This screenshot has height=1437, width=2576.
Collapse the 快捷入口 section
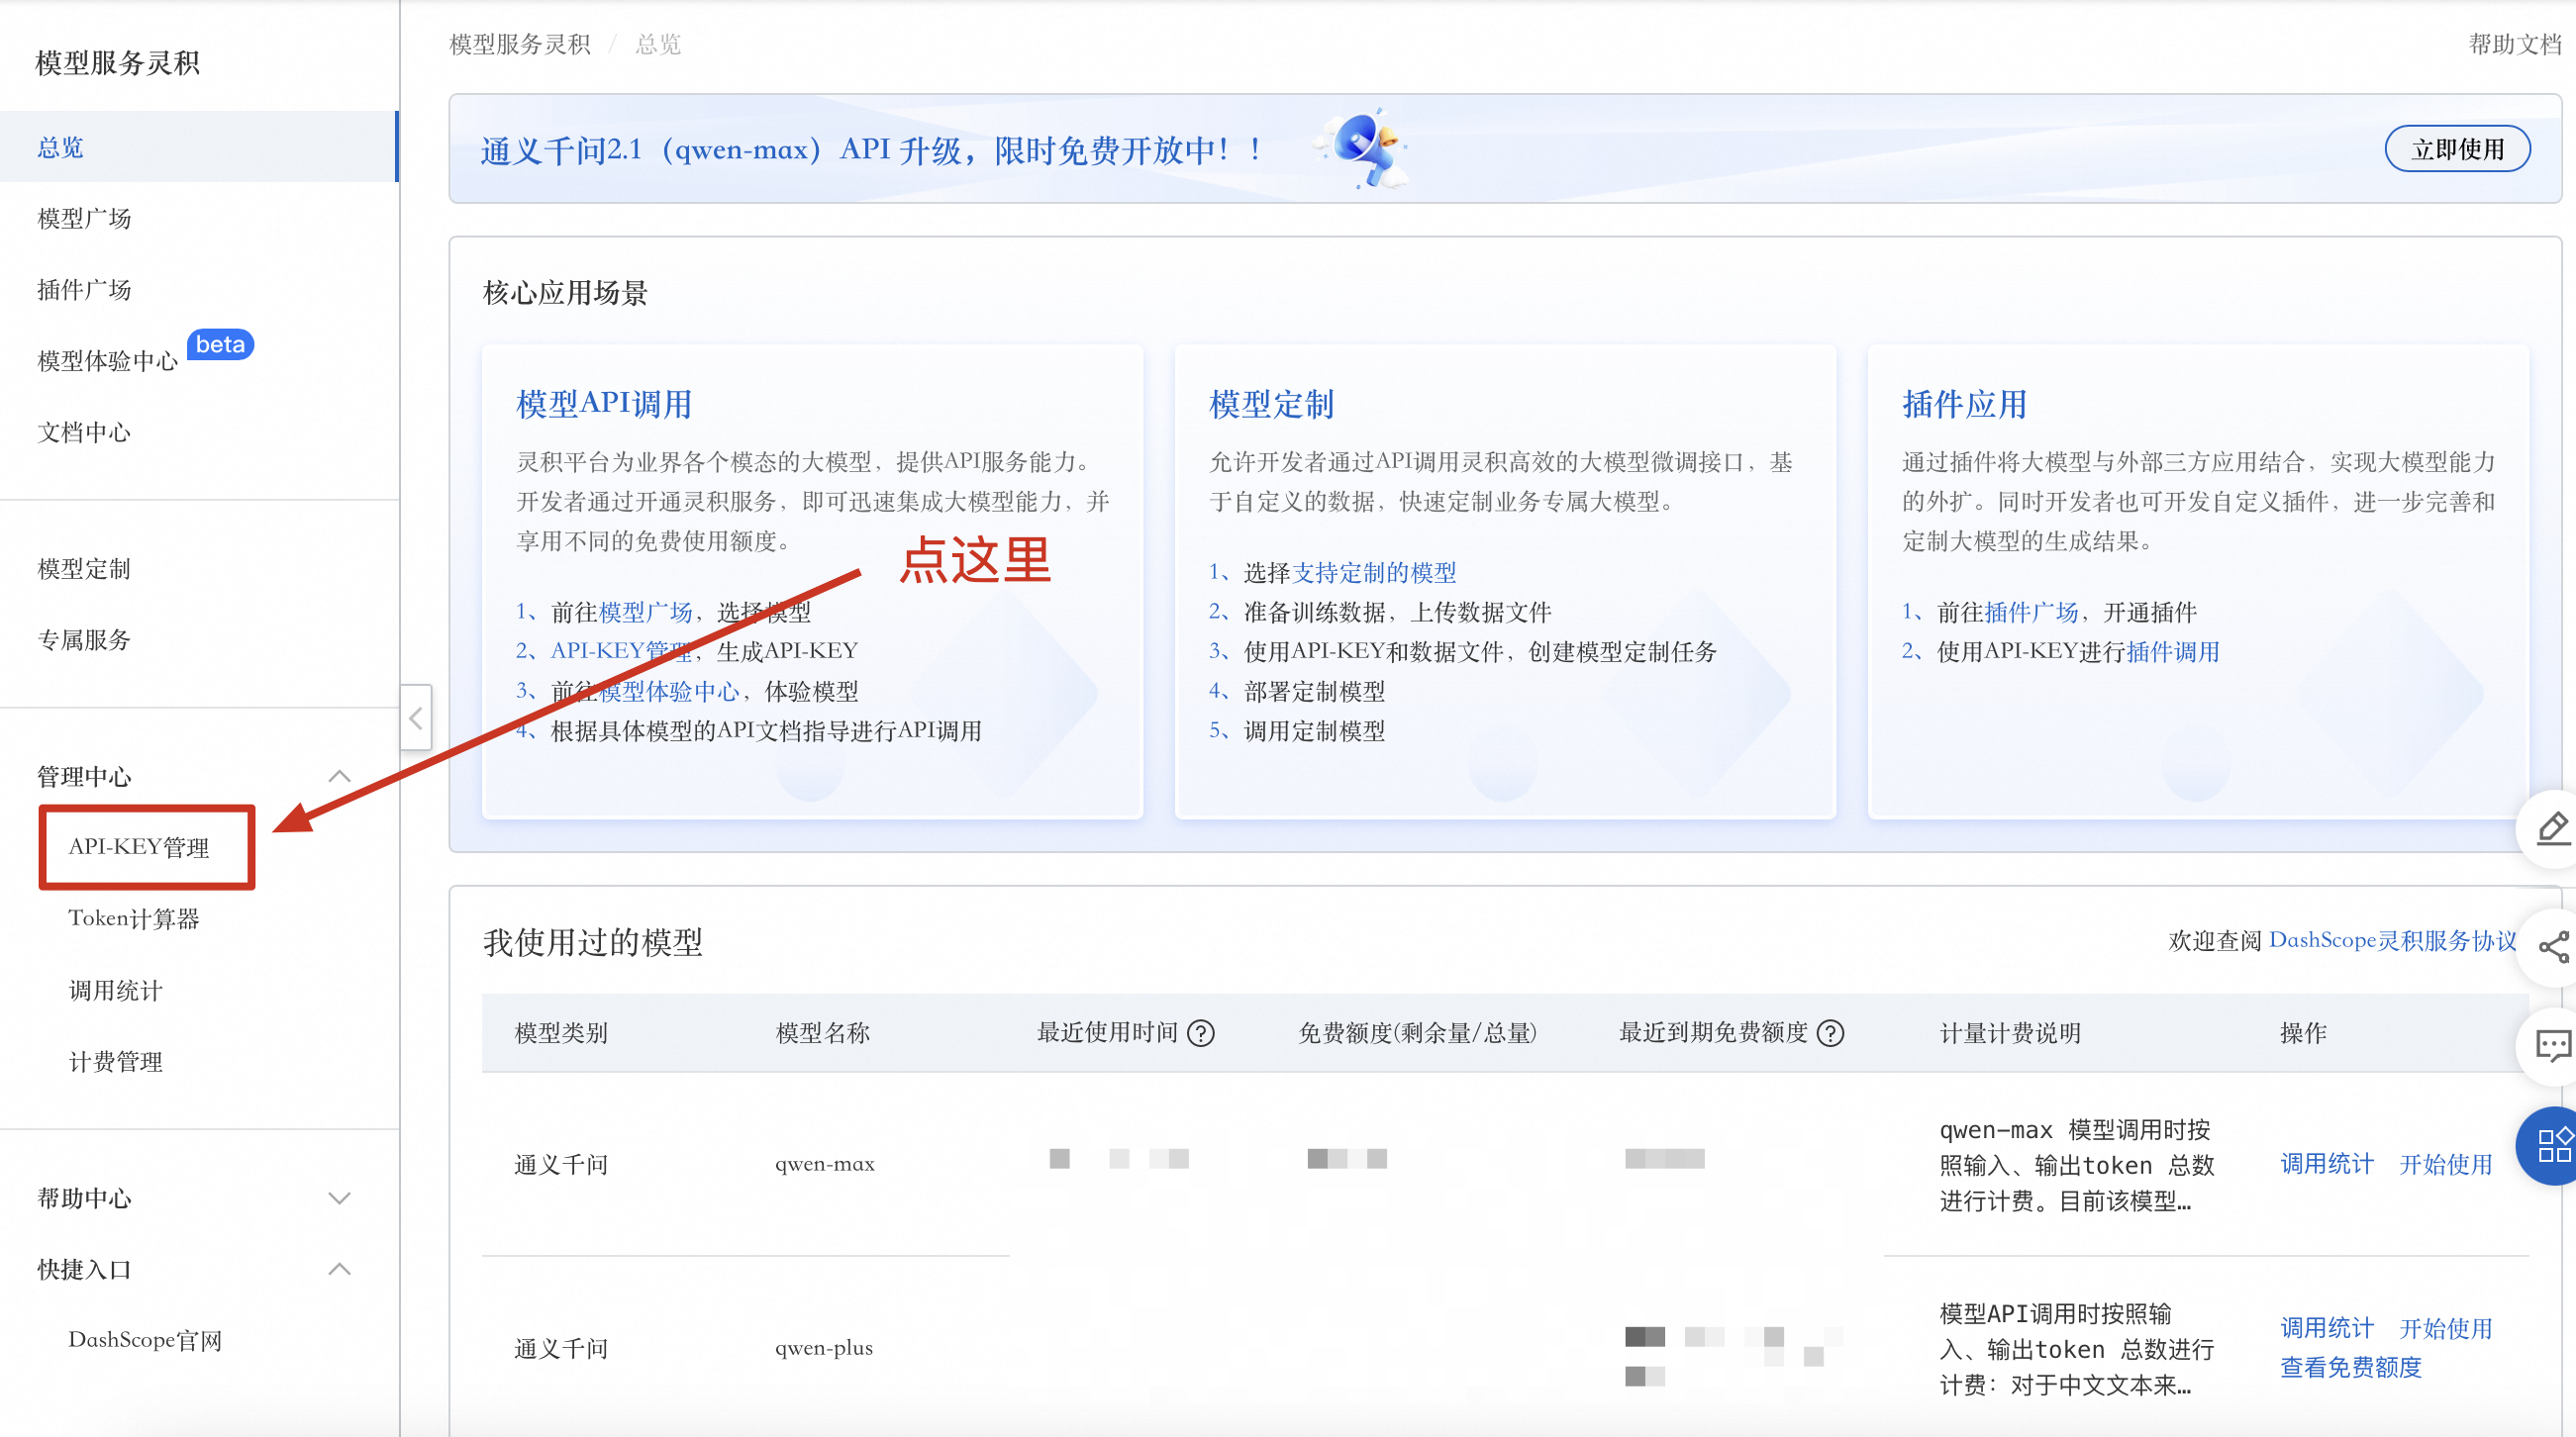339,1269
